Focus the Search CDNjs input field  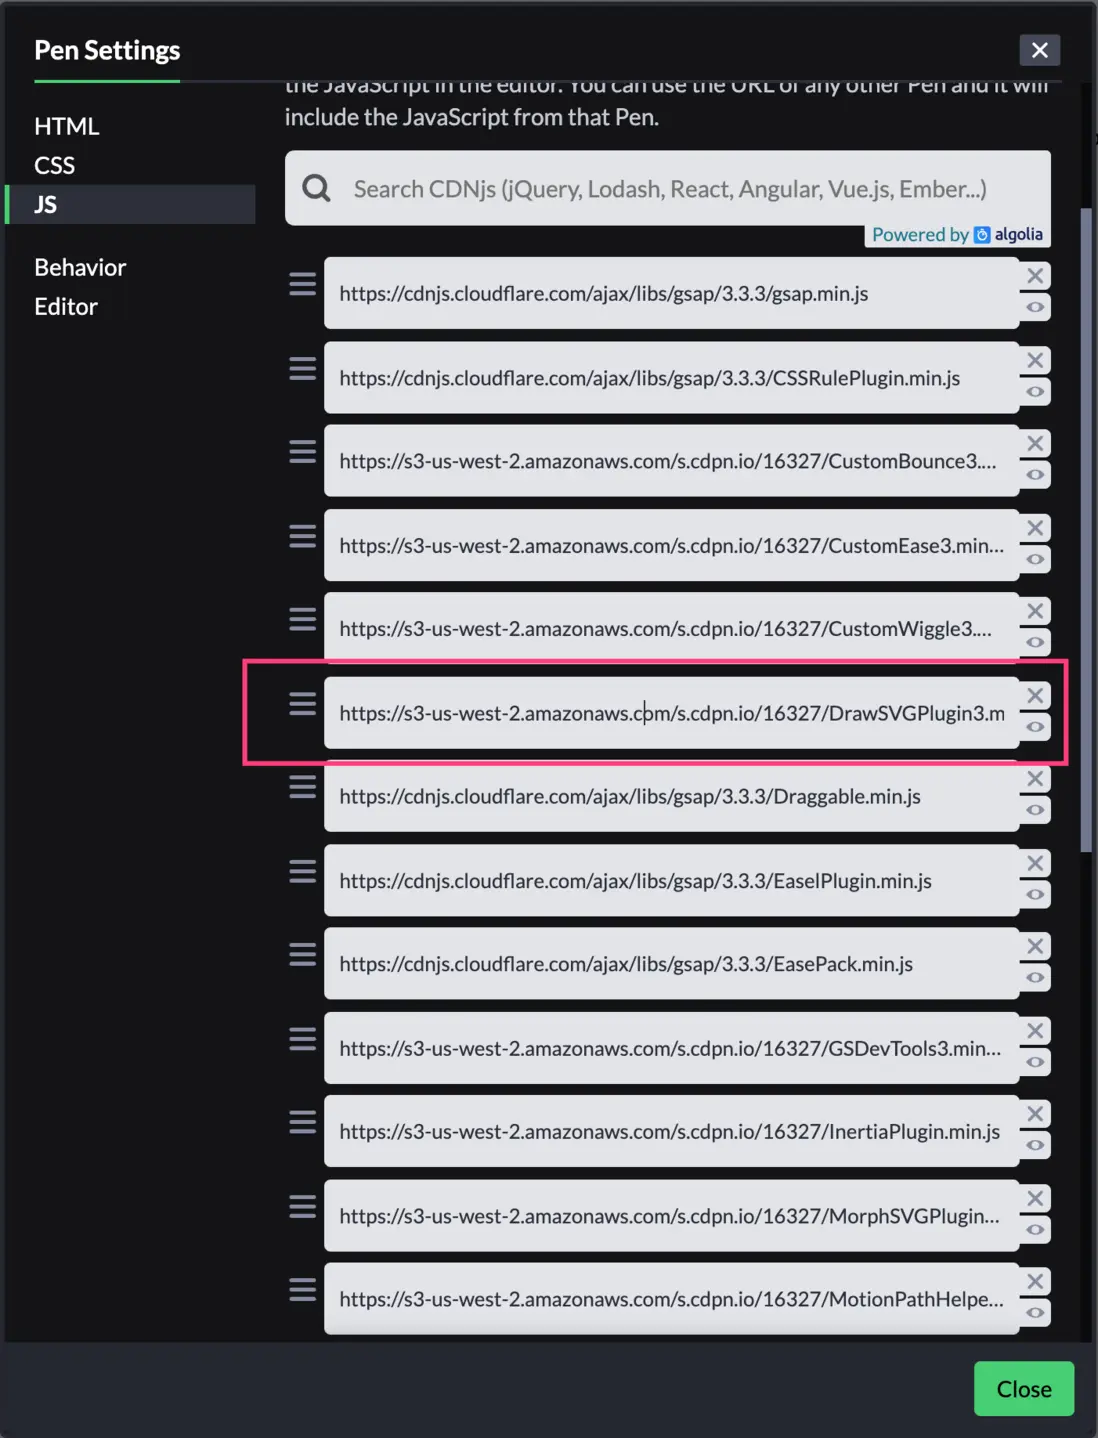tap(668, 188)
